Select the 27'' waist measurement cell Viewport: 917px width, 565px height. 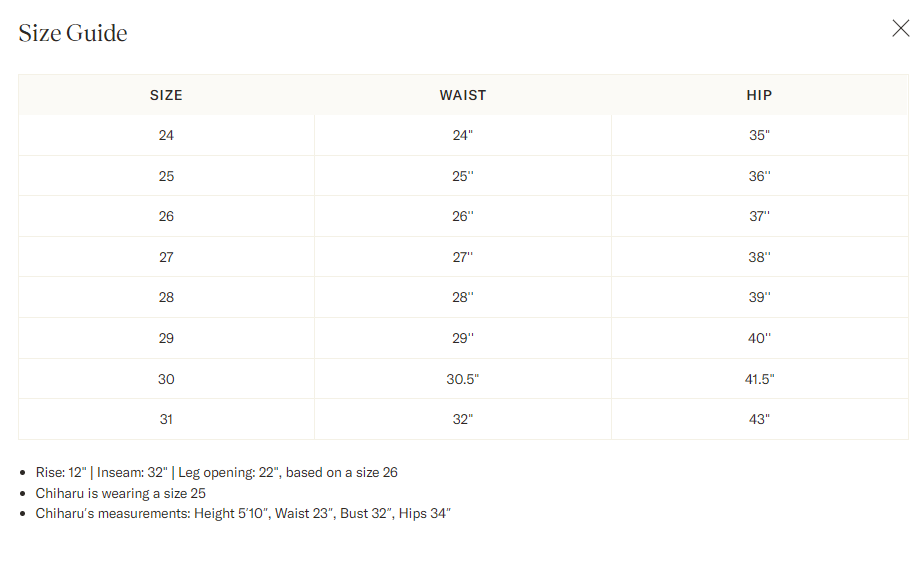point(462,257)
